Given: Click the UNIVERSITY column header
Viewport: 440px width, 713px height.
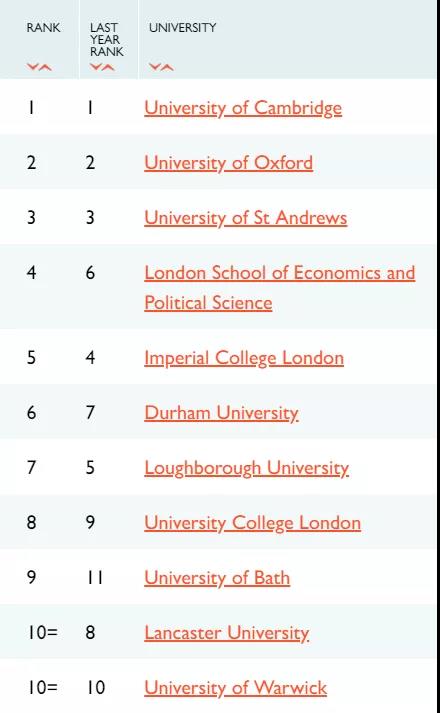Looking at the screenshot, I should tap(182, 28).
